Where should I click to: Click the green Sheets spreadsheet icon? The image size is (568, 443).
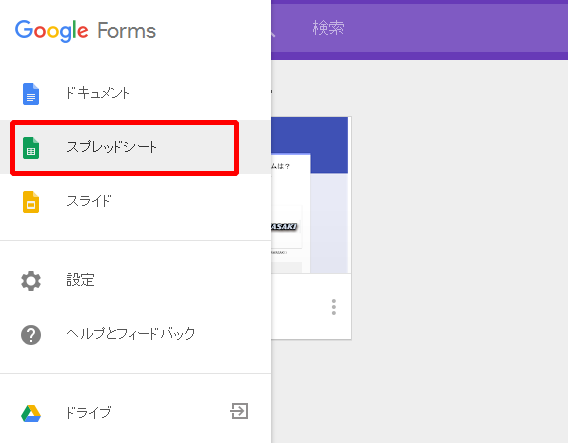click(x=31, y=148)
